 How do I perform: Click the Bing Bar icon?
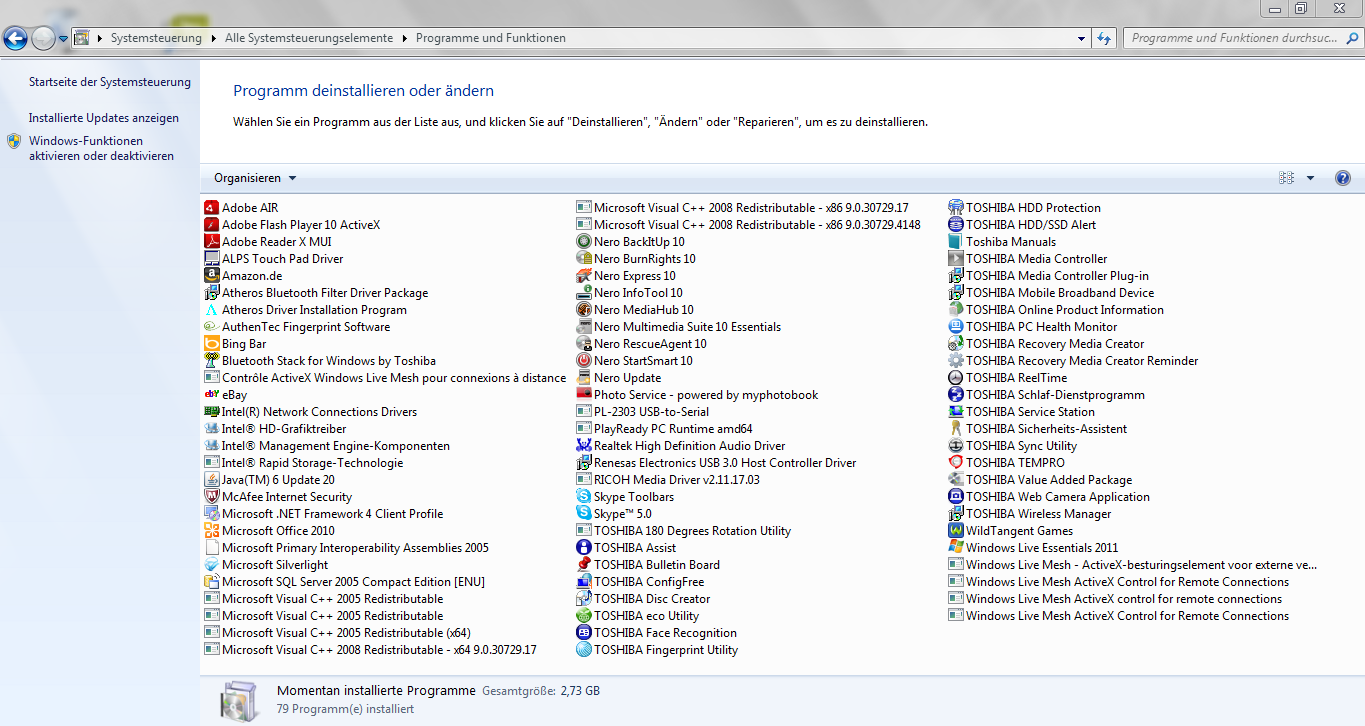212,344
